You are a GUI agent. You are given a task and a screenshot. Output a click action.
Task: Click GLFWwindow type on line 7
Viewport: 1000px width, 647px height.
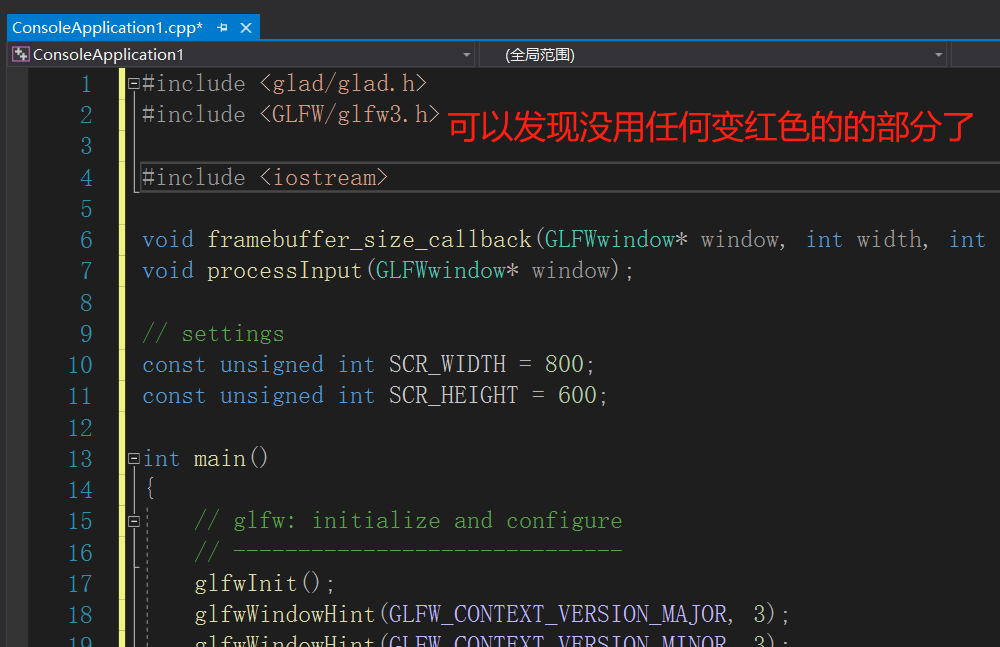point(441,271)
